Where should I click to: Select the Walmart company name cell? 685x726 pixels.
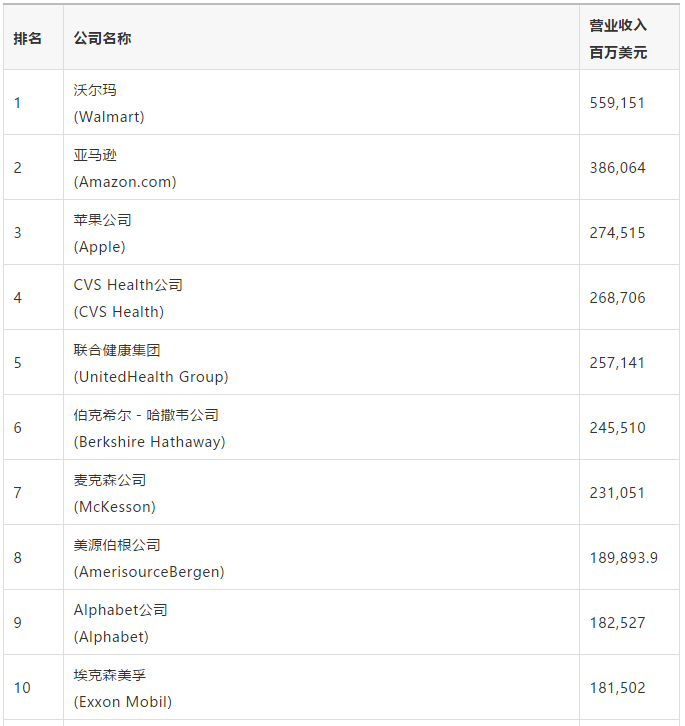(109, 103)
